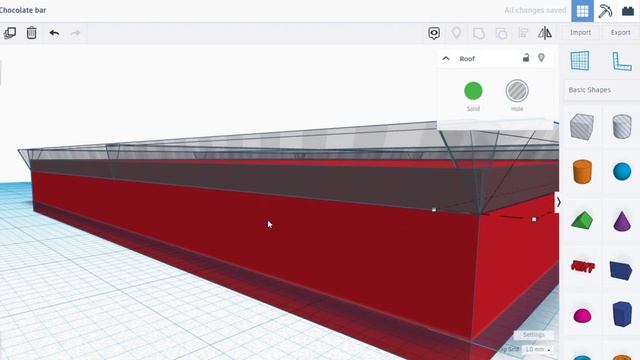Image resolution: width=640 pixels, height=360 pixels.
Task: Collapse the shapes panel with arrow
Action: coord(558,202)
